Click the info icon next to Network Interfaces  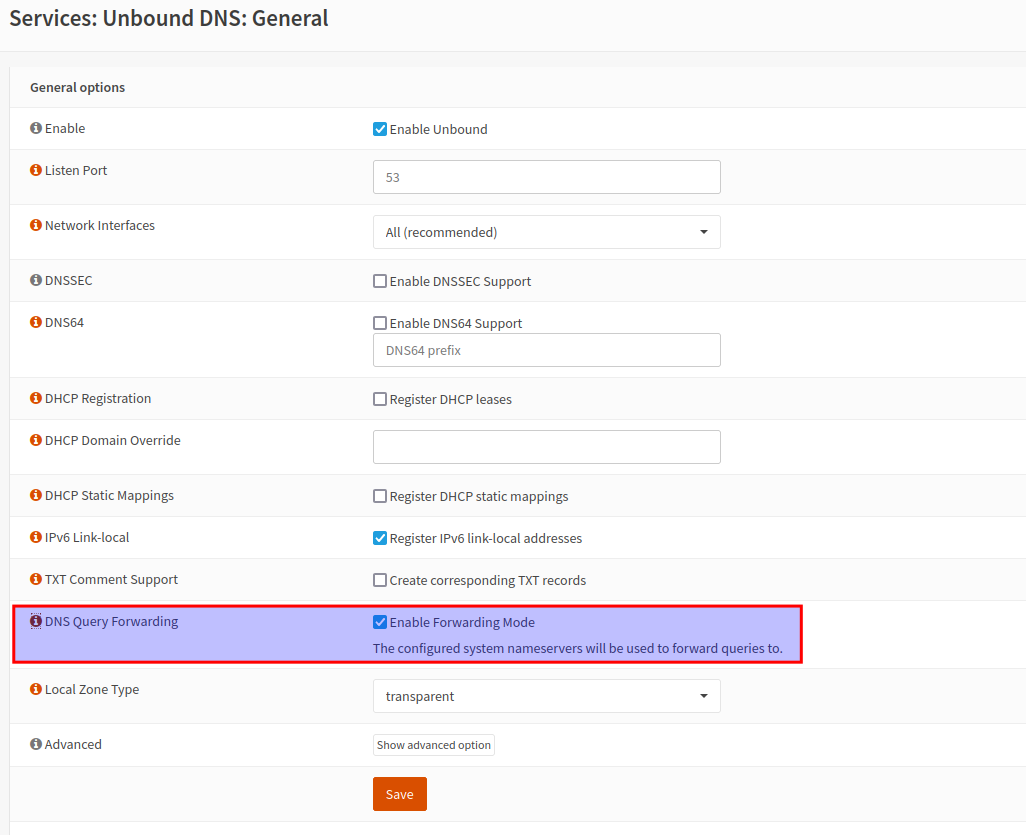coord(36,226)
